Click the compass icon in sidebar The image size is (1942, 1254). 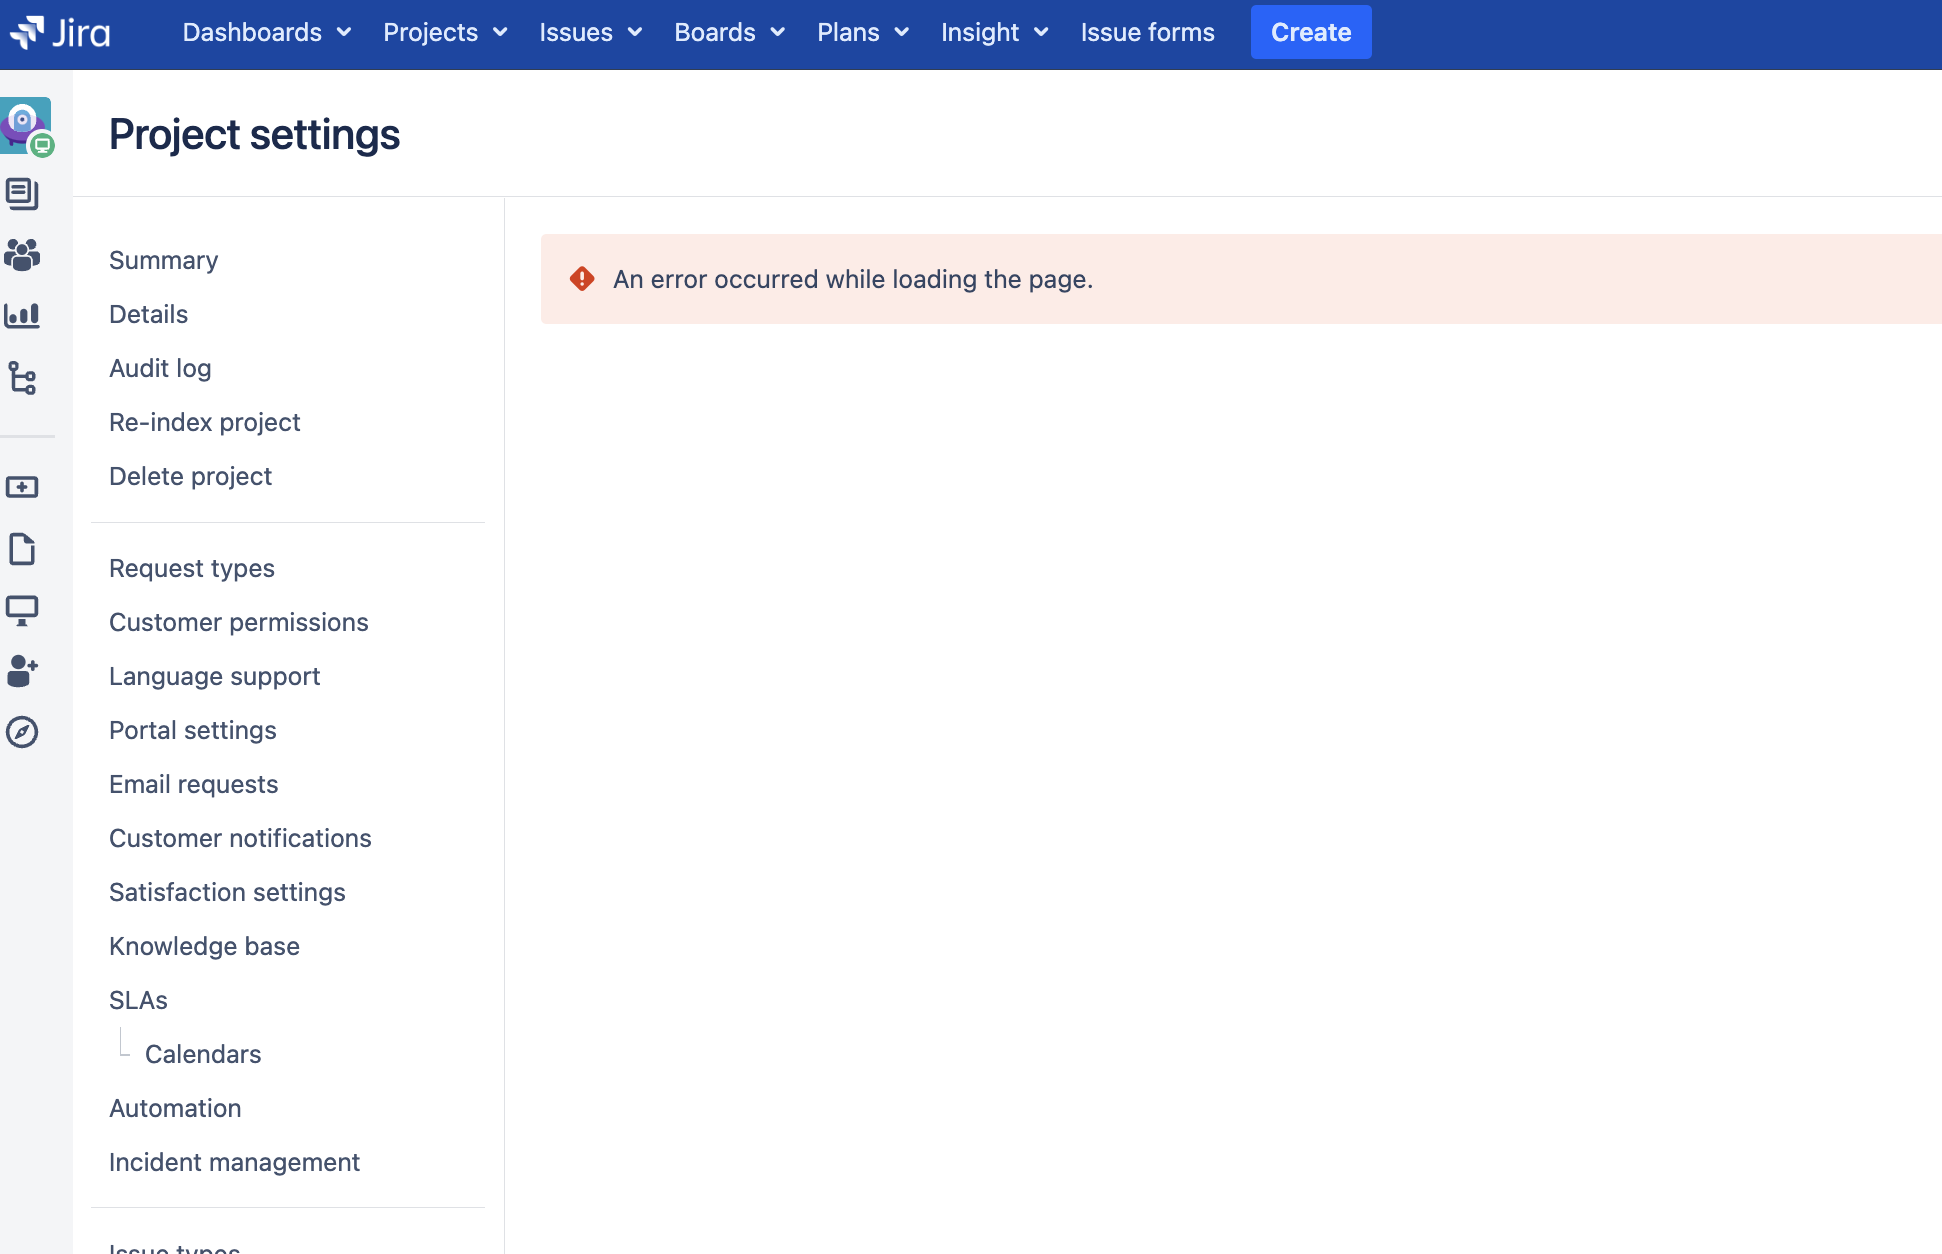(22, 732)
